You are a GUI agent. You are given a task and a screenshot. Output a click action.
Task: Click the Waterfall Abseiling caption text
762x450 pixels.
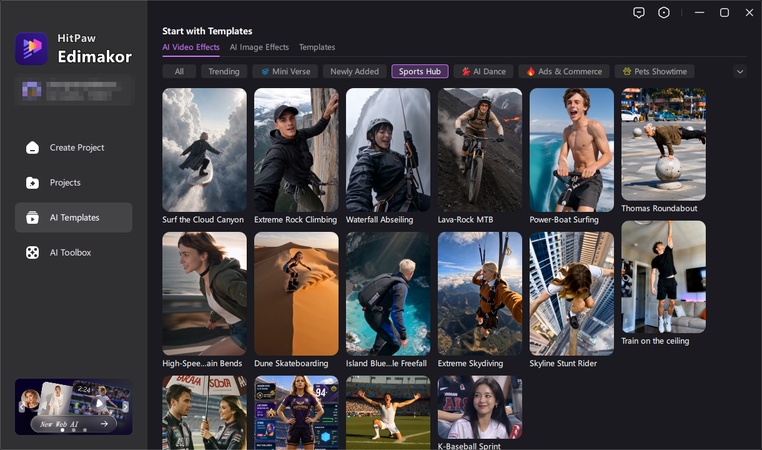click(x=380, y=220)
